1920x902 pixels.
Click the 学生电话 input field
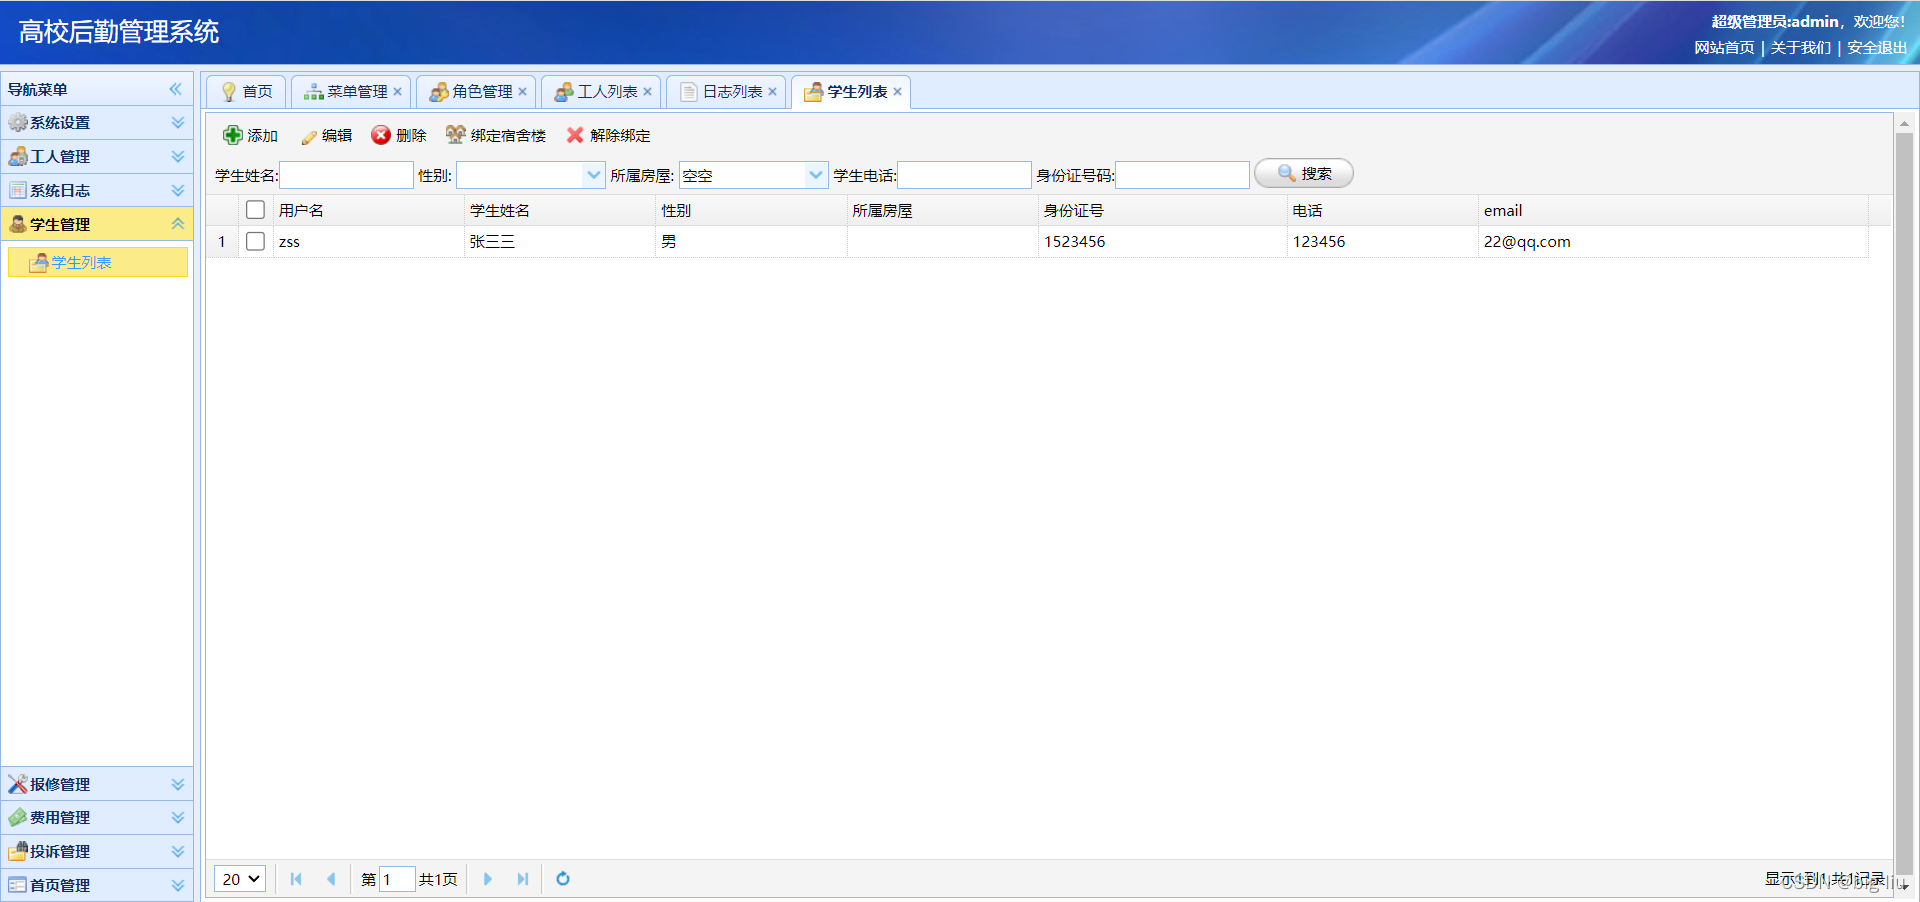[x=964, y=175]
